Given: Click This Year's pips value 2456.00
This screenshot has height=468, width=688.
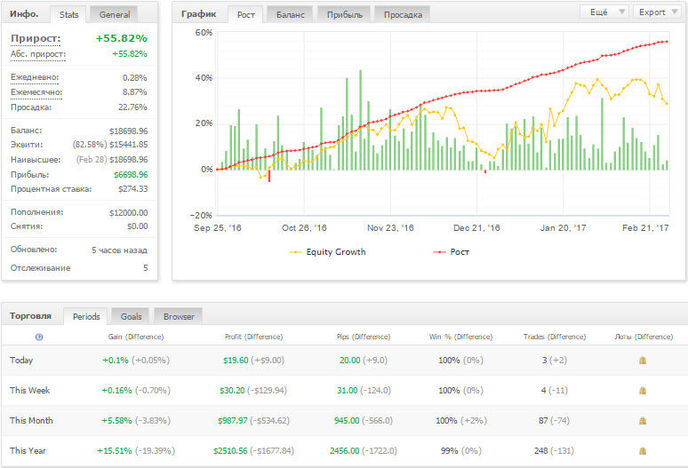Looking at the screenshot, I should pos(344,450).
